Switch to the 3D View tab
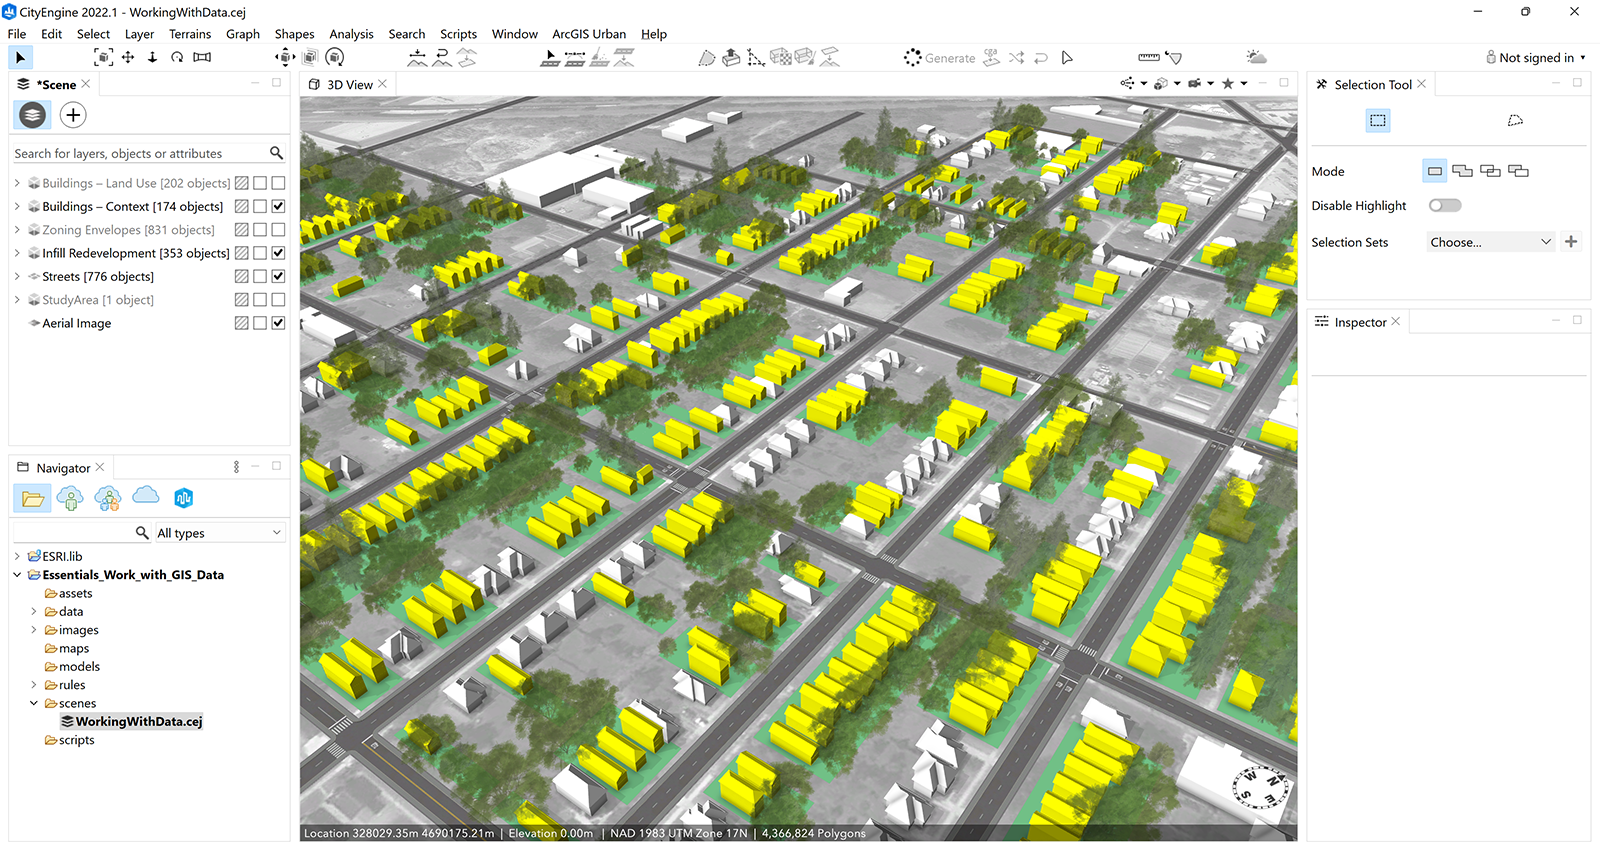Image resolution: width=1600 pixels, height=850 pixels. pyautogui.click(x=349, y=85)
